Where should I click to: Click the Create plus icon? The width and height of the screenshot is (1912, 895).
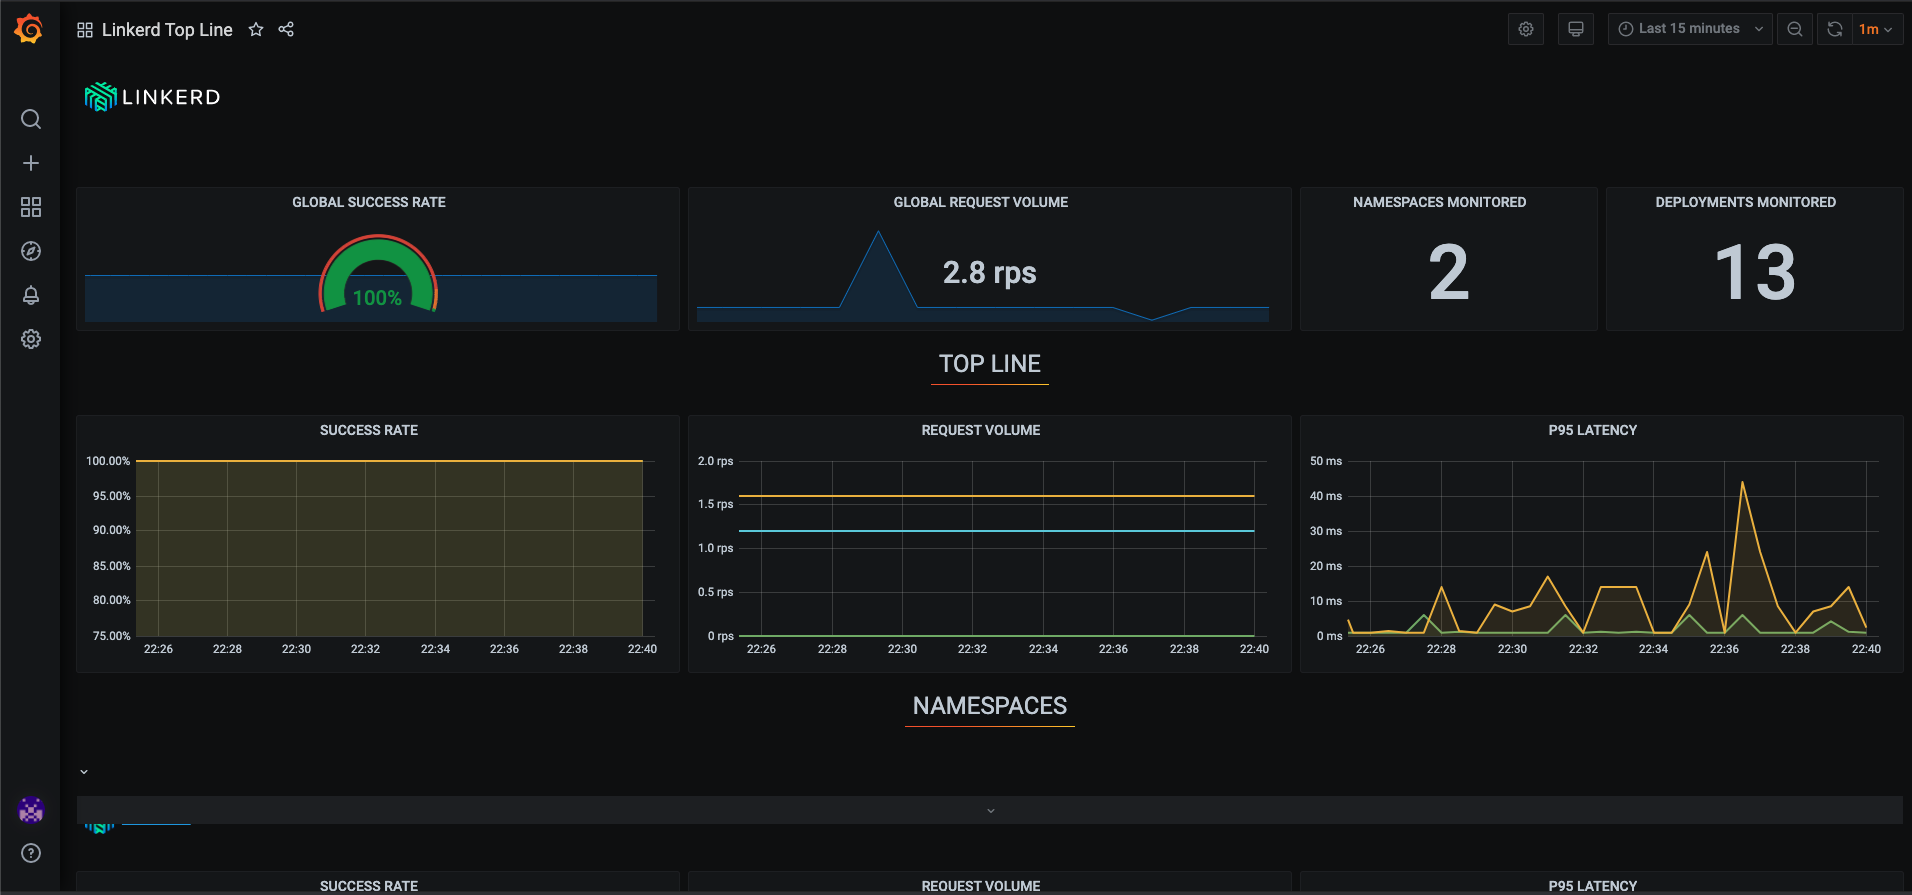31,163
